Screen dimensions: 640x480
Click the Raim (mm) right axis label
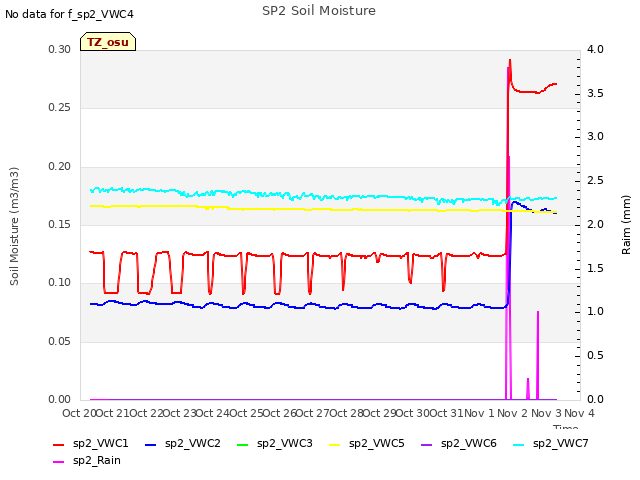click(626, 225)
